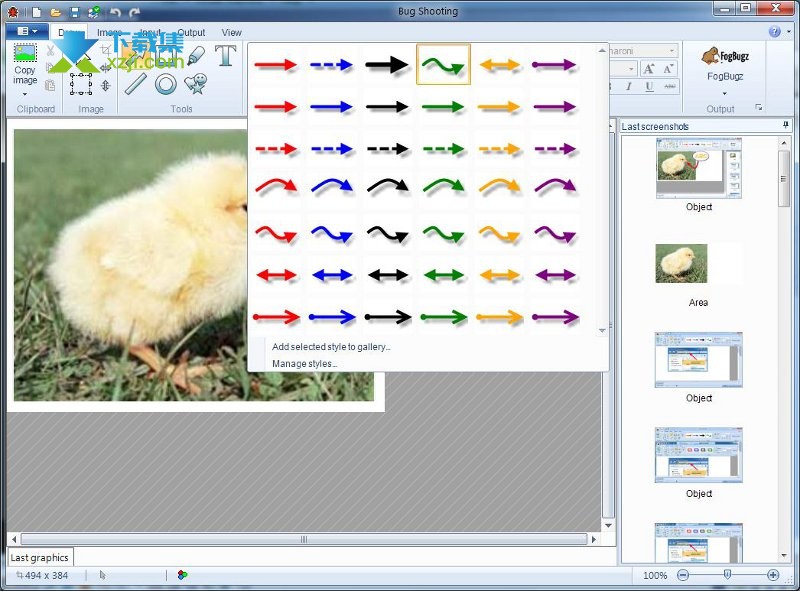The width and height of the screenshot is (800, 591).
Task: Select the Text tool (large T icon)
Action: 225,56
